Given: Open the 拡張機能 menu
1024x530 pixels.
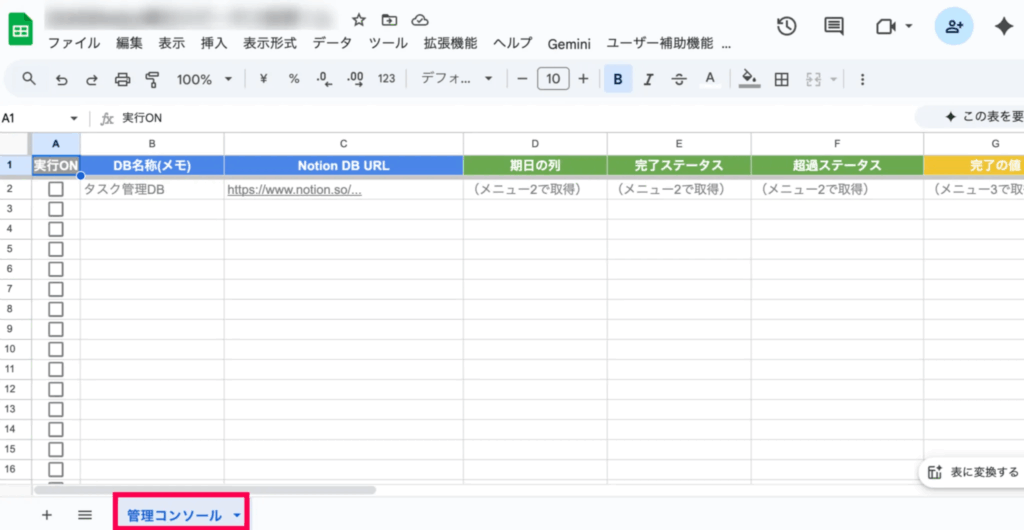Looking at the screenshot, I should (x=450, y=44).
